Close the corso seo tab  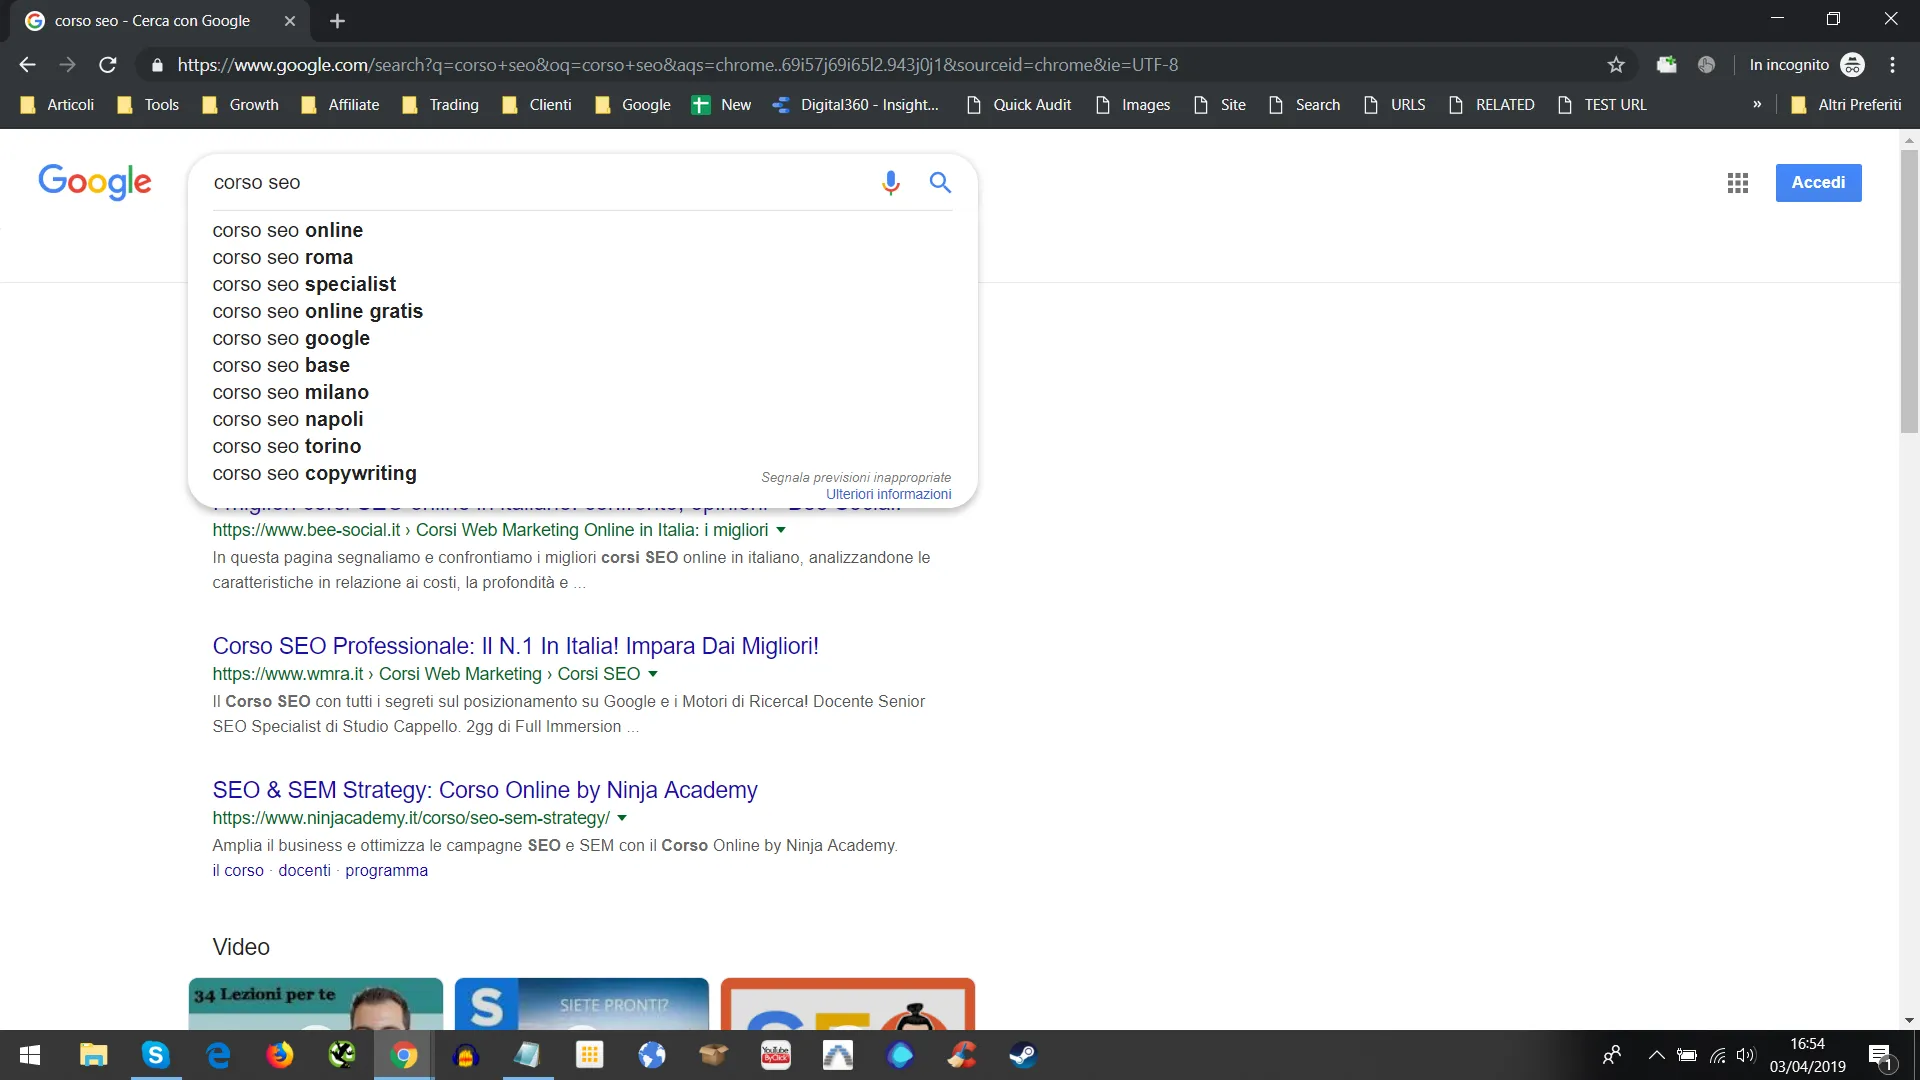click(x=290, y=21)
